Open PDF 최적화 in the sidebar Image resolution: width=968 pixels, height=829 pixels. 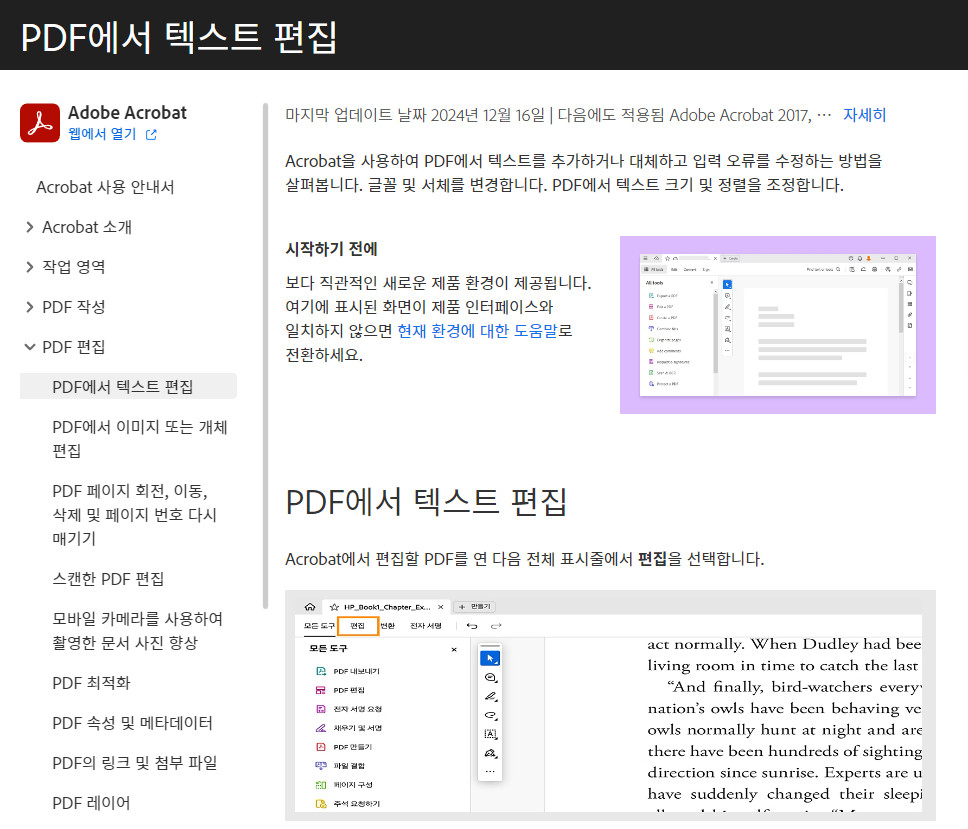point(91,683)
